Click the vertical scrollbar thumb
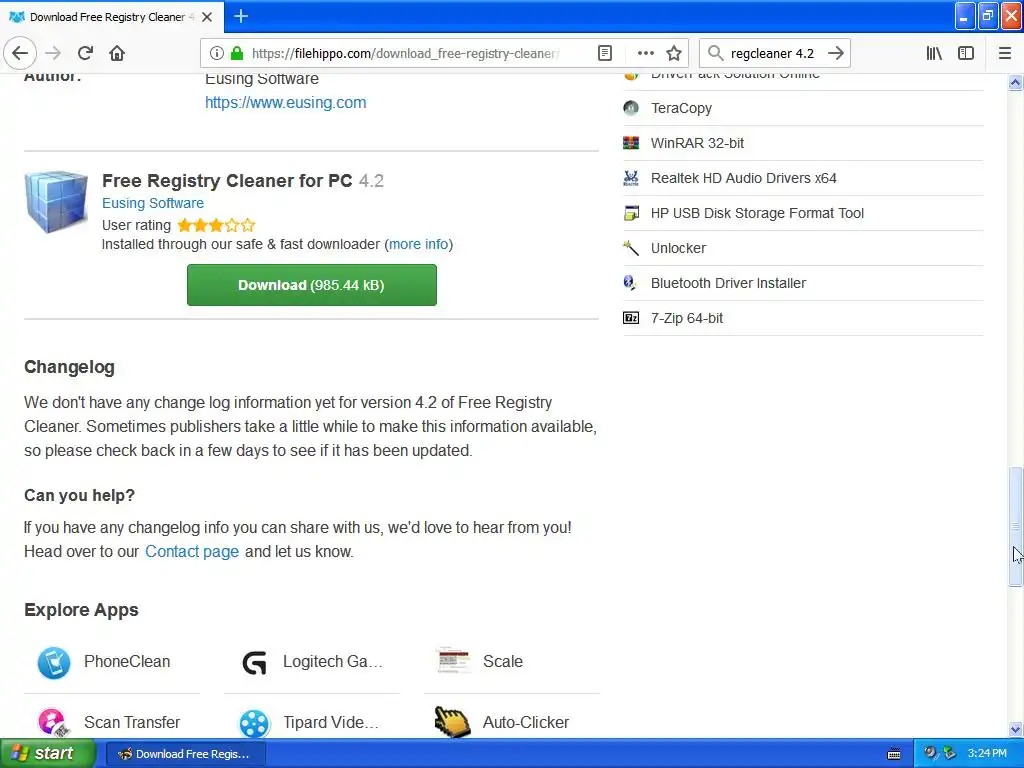1024x768 pixels. (x=1015, y=526)
